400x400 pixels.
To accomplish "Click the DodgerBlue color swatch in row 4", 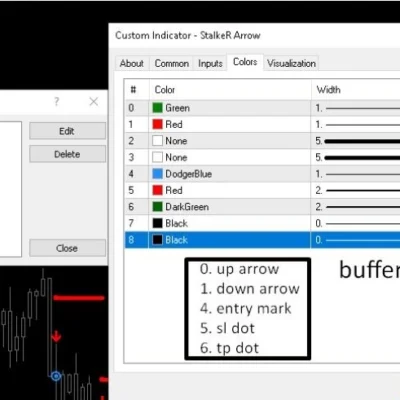I will coord(157,174).
